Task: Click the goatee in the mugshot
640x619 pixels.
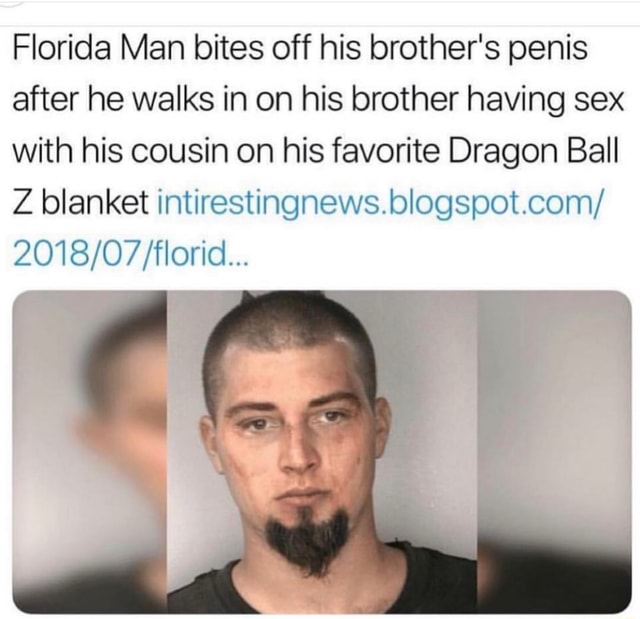Action: pos(308,541)
